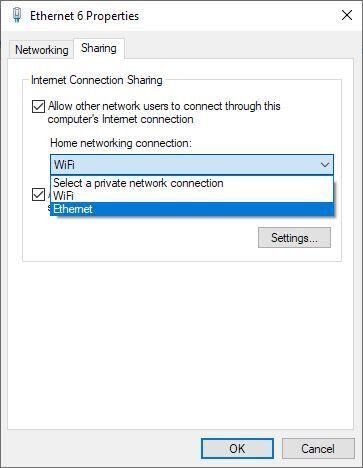Screen dimensions: 363x468
Task: Close the Ethernet 6 Properties dialog
Action: 347,15
